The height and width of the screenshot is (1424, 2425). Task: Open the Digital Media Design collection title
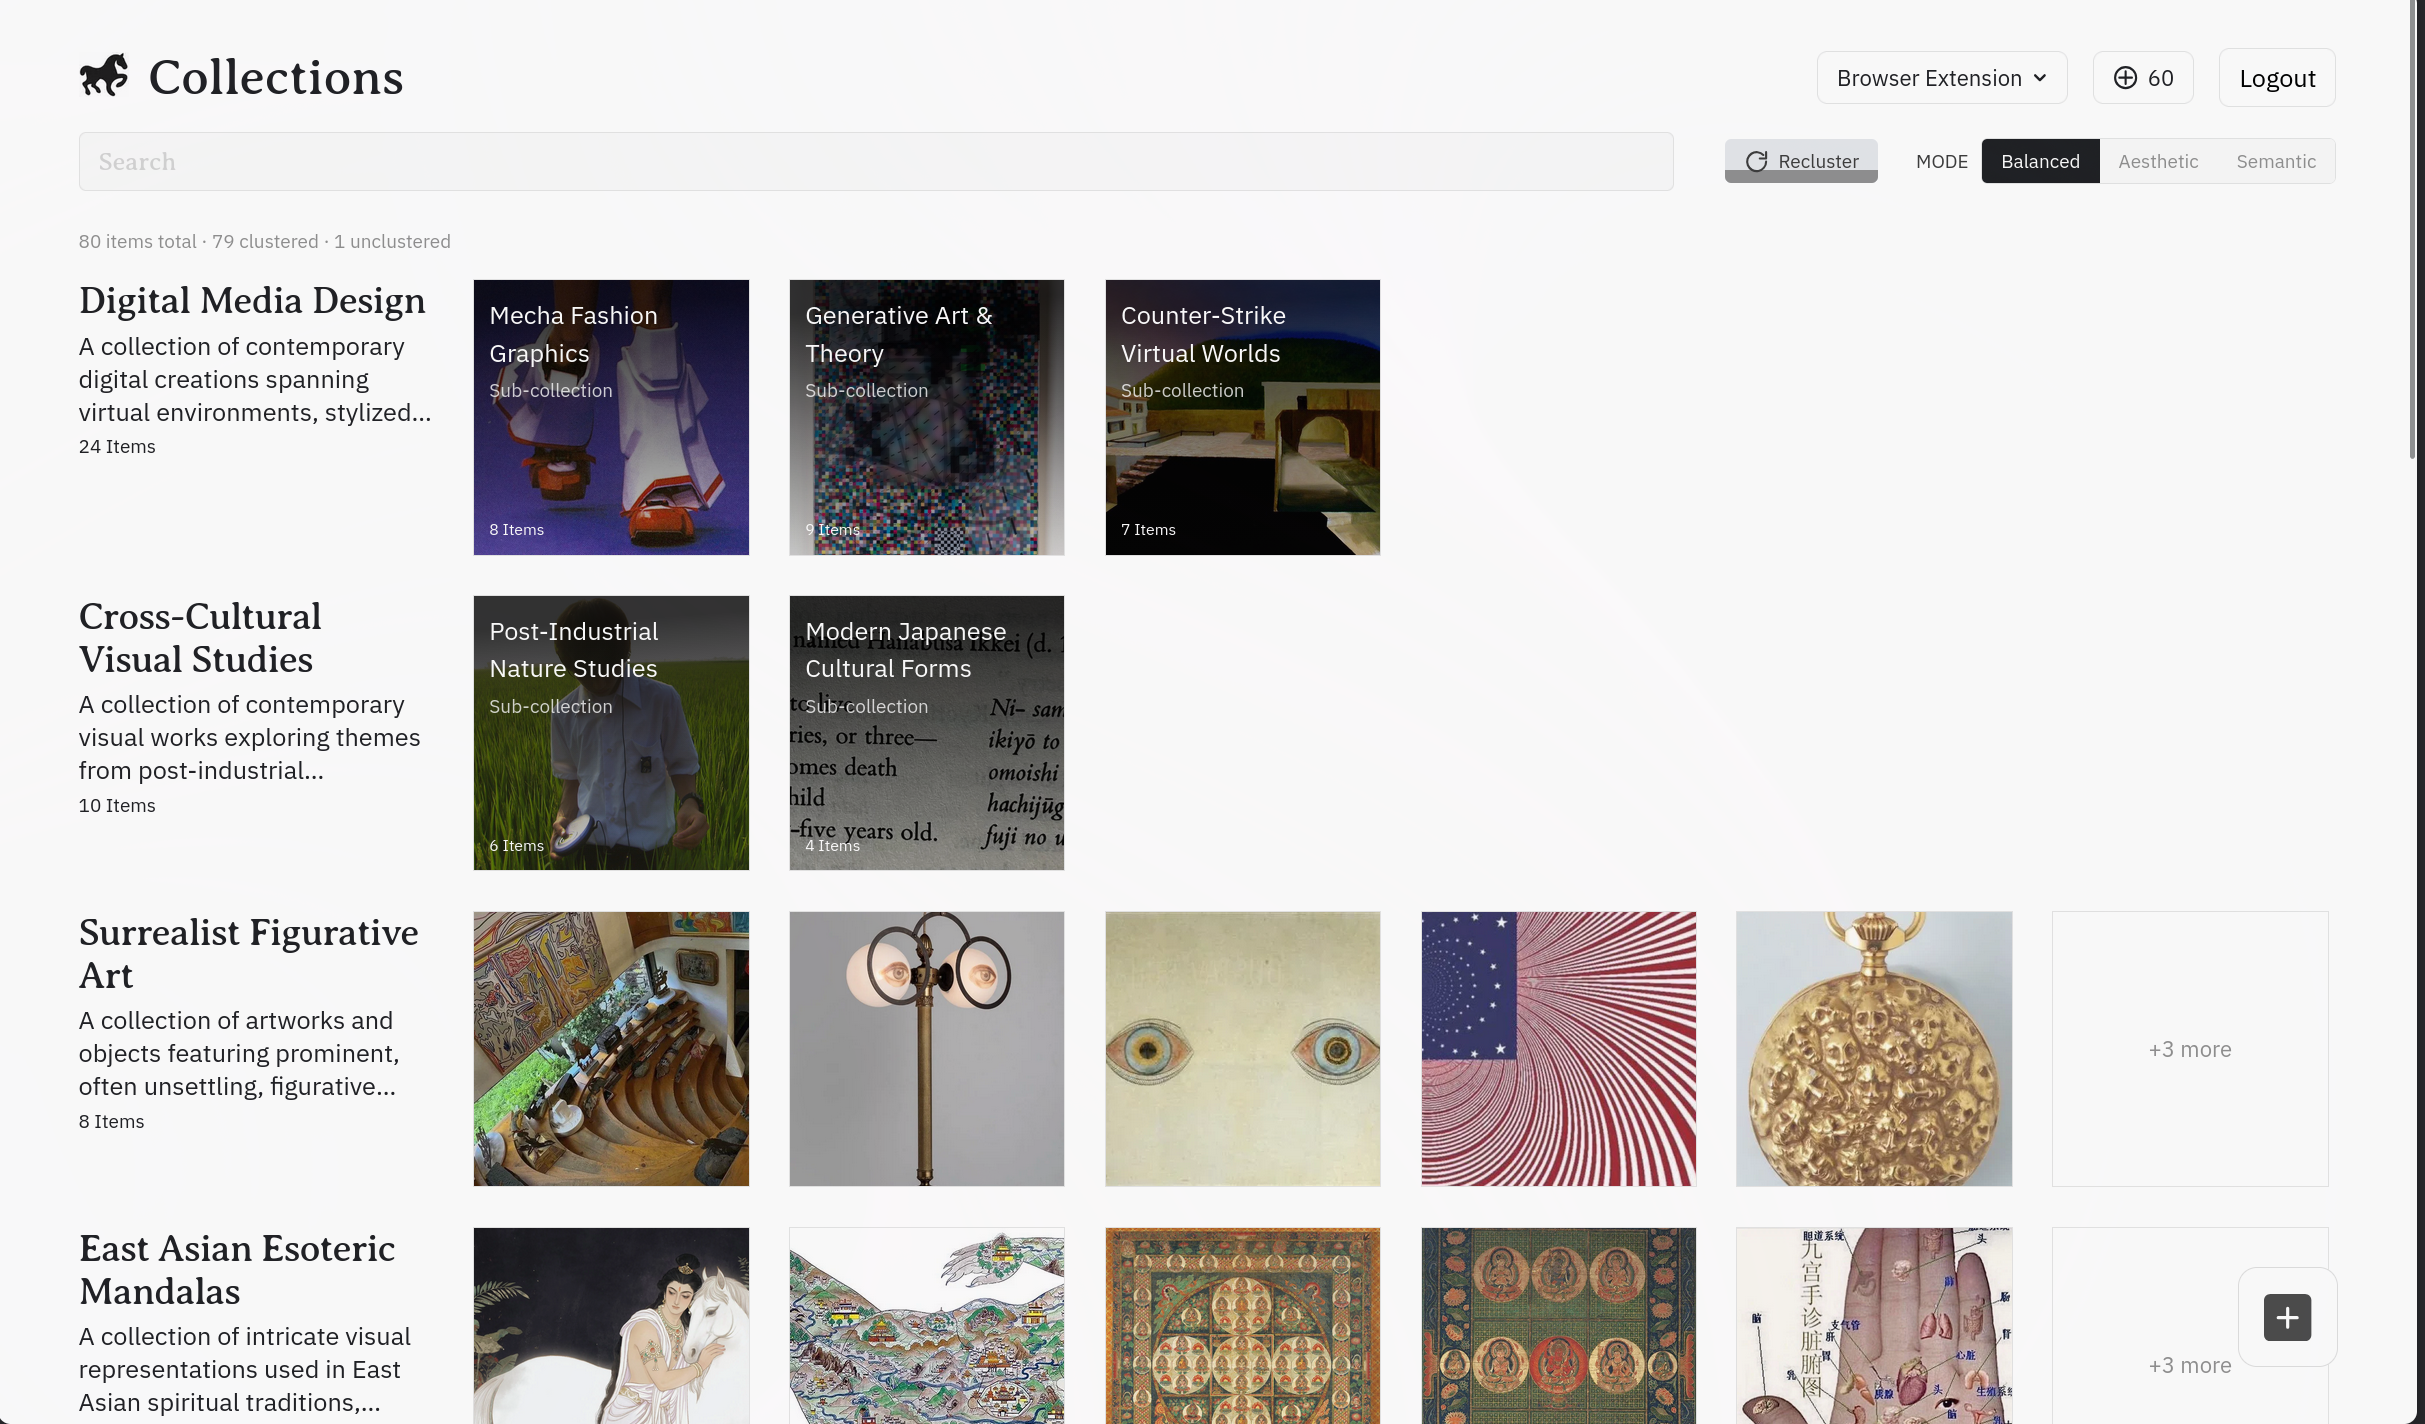click(252, 300)
